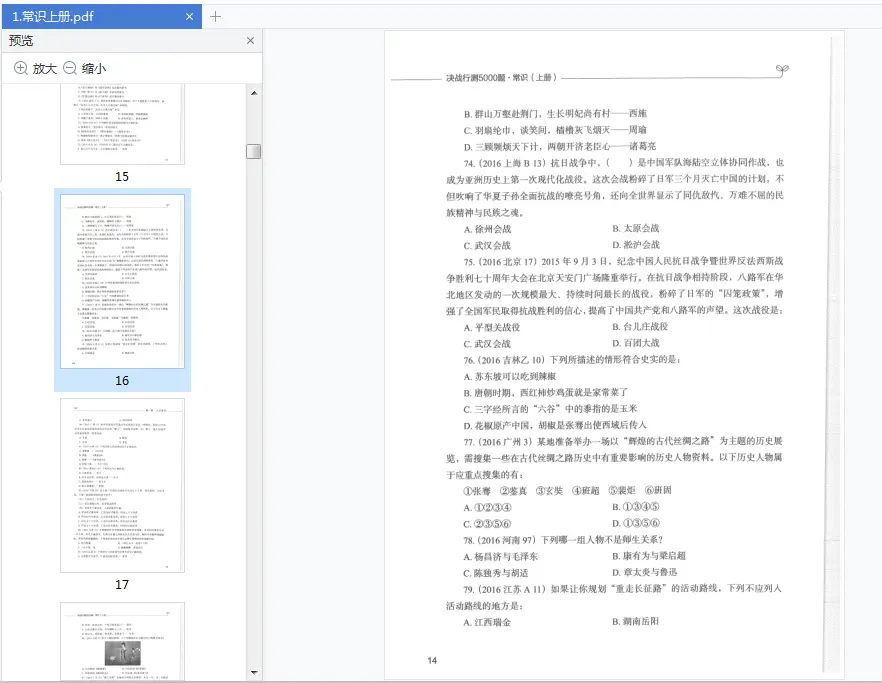
Task: Click option C. 陈独秀与胡适
Action: click(496, 573)
